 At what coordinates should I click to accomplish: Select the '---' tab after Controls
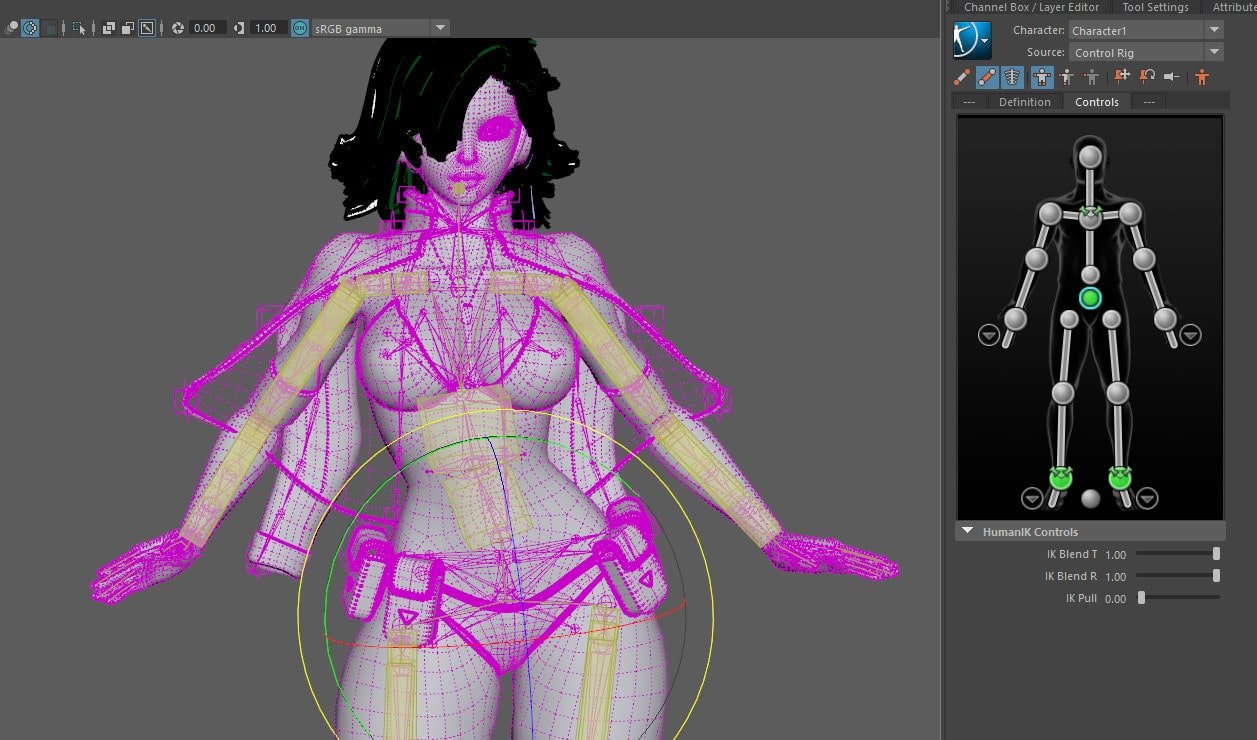click(1149, 102)
